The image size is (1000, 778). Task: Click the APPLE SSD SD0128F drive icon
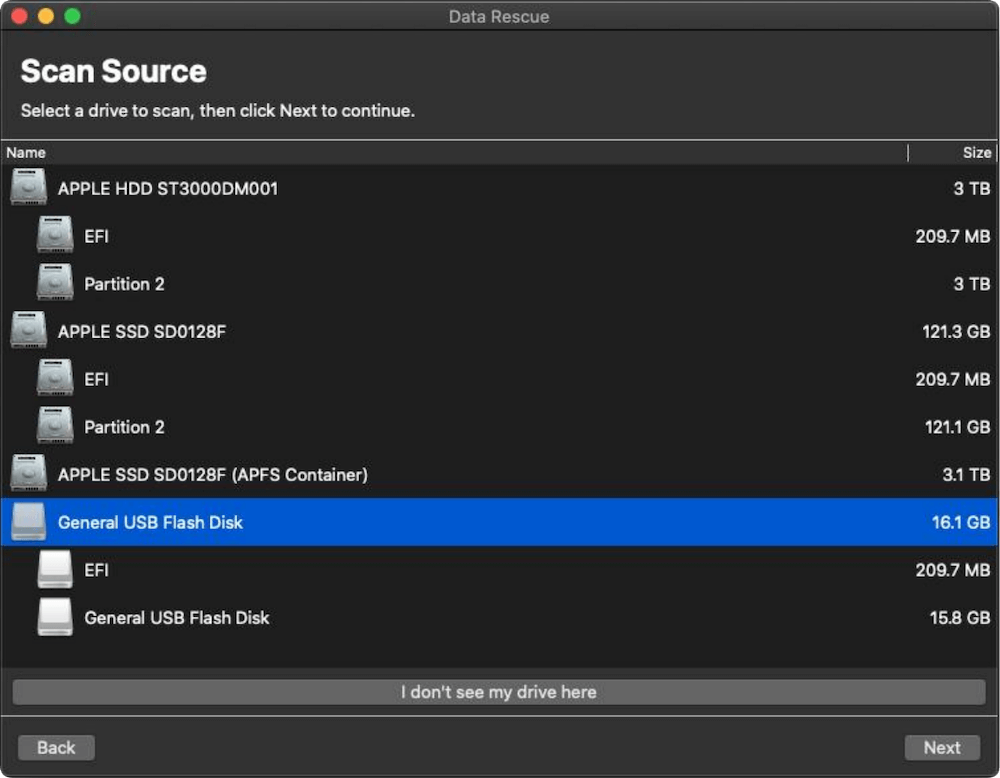[28, 331]
